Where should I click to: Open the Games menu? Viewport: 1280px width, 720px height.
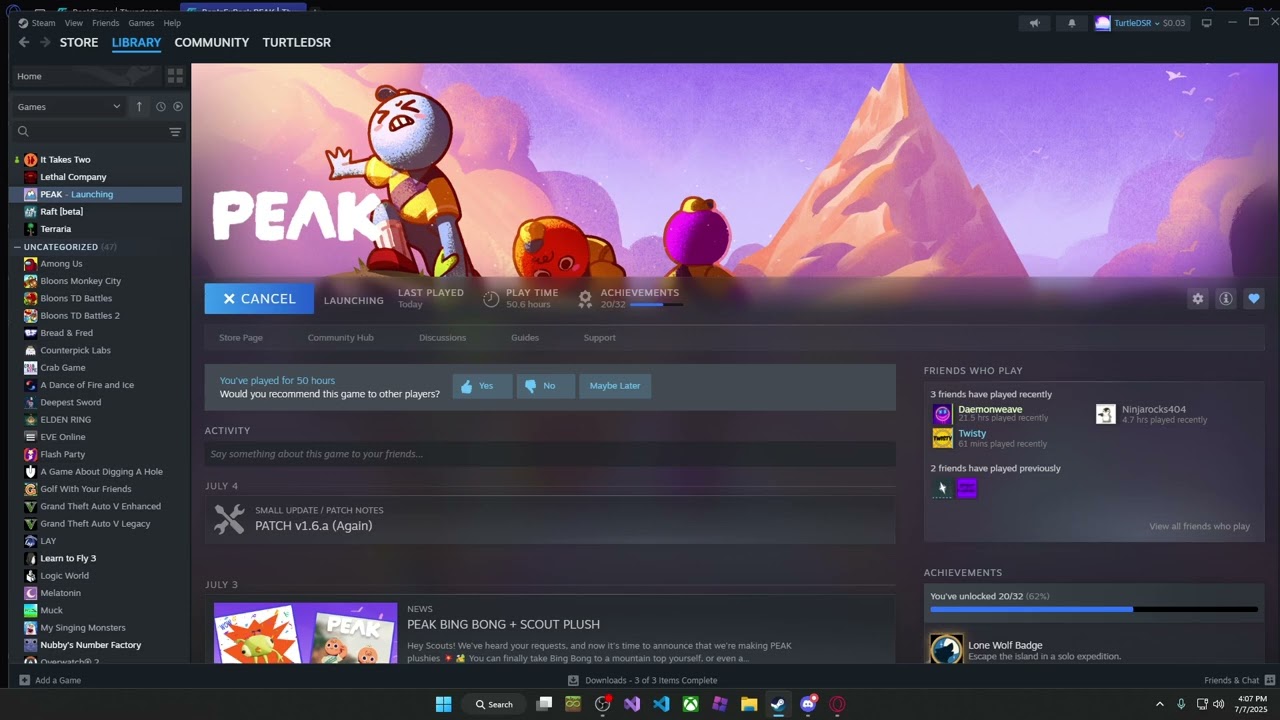tap(141, 23)
